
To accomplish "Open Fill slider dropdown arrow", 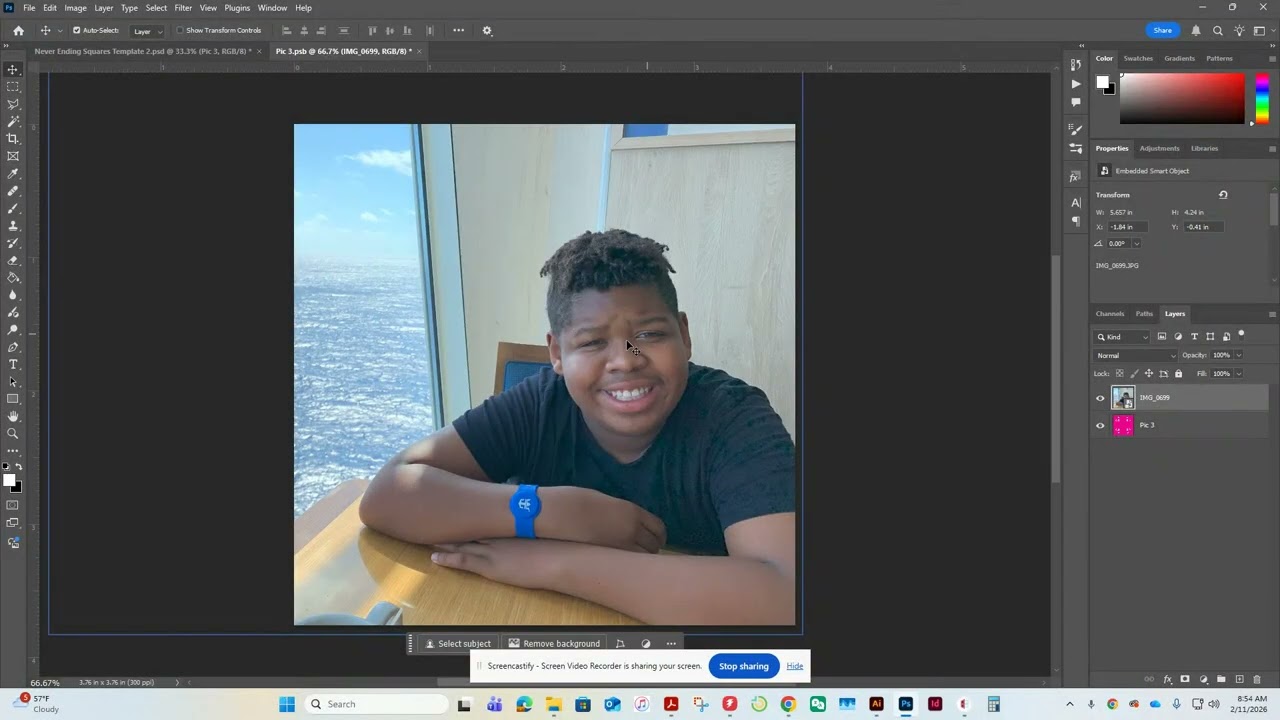I will 1239,374.
